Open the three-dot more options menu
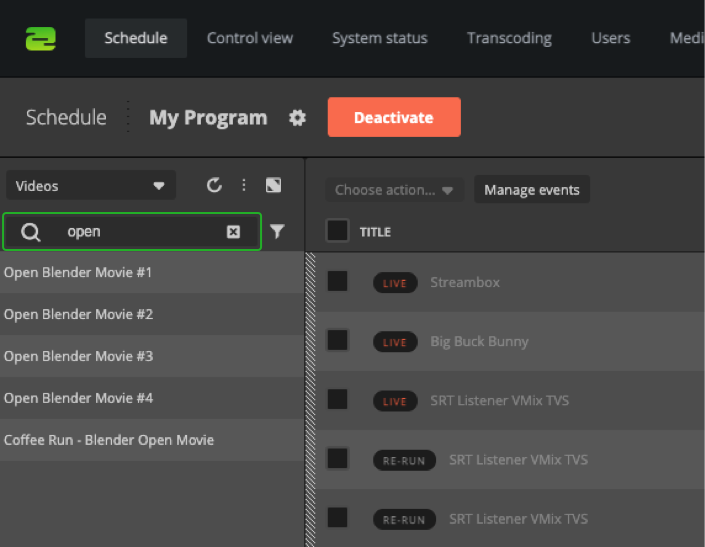This screenshot has width=705, height=547. [x=243, y=185]
